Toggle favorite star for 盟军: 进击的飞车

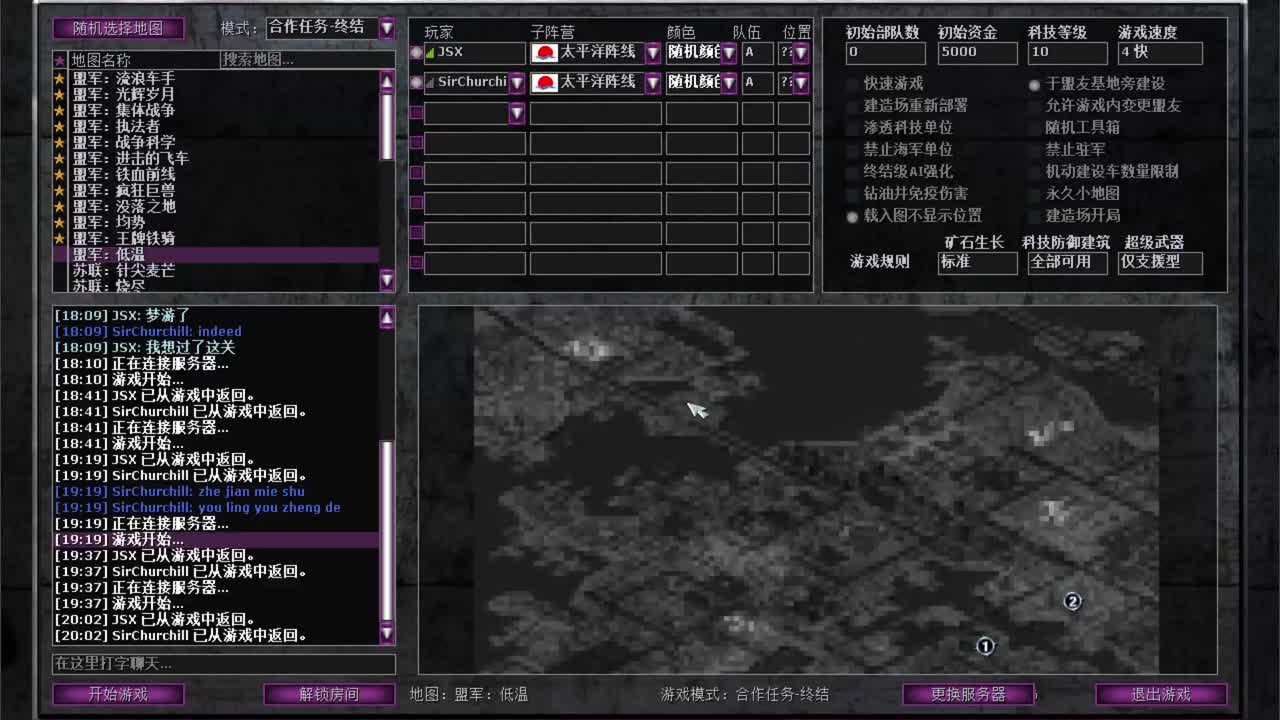coord(60,158)
